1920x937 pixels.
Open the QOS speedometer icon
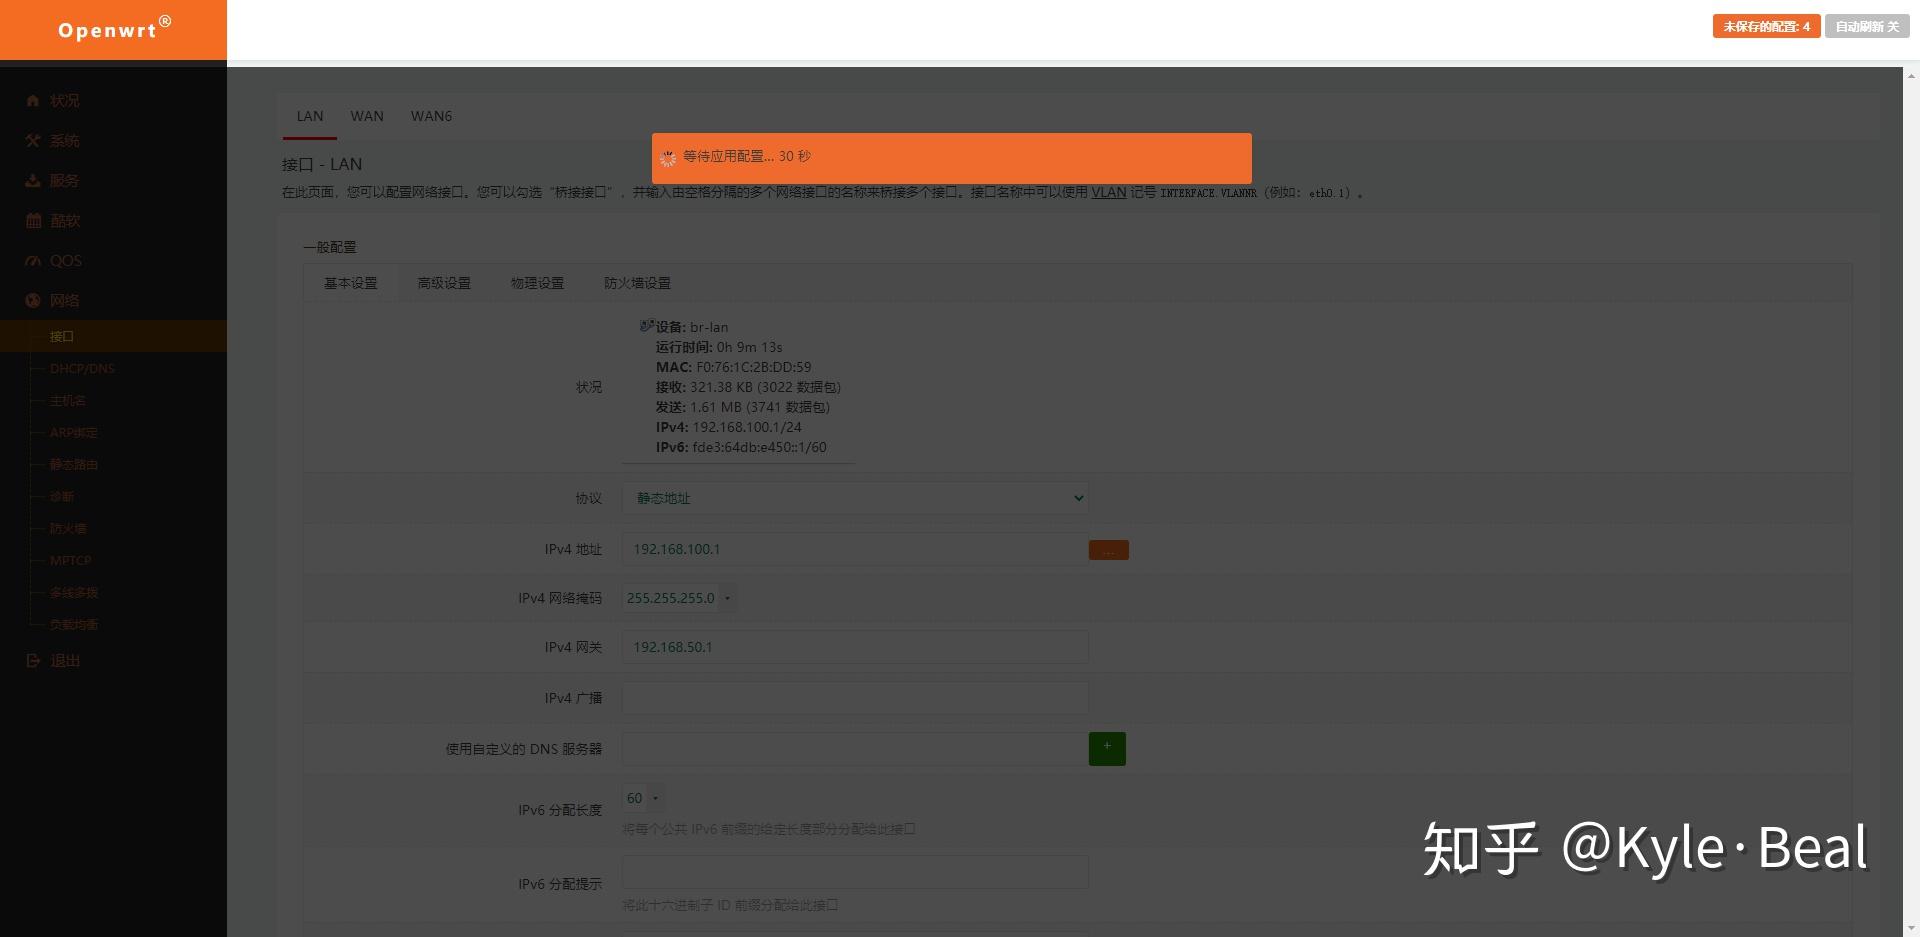31,260
